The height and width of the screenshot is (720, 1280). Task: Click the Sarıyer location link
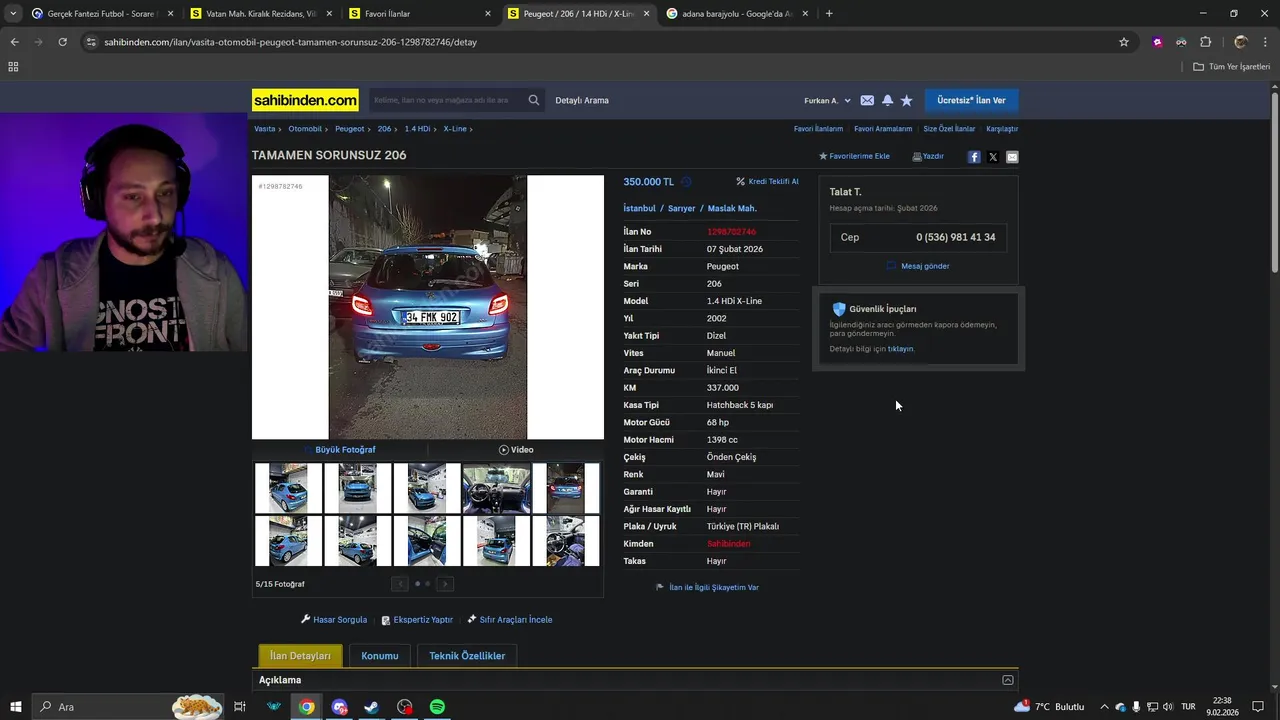tap(682, 209)
